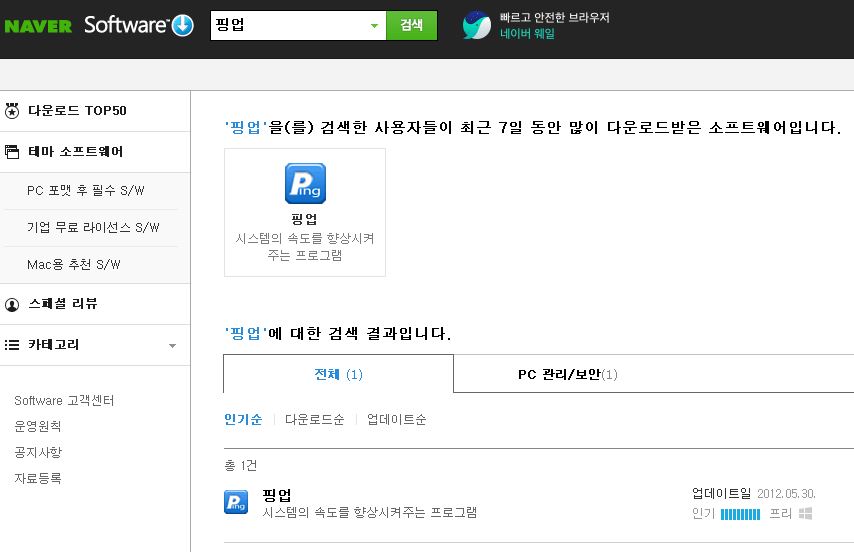Sort results by 인기순
This screenshot has height=552, width=854.
click(243, 419)
